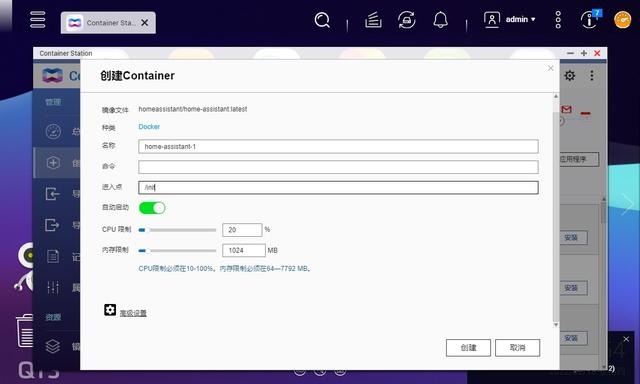Click the Docker type link
The width and height of the screenshot is (640, 384).
point(149,127)
